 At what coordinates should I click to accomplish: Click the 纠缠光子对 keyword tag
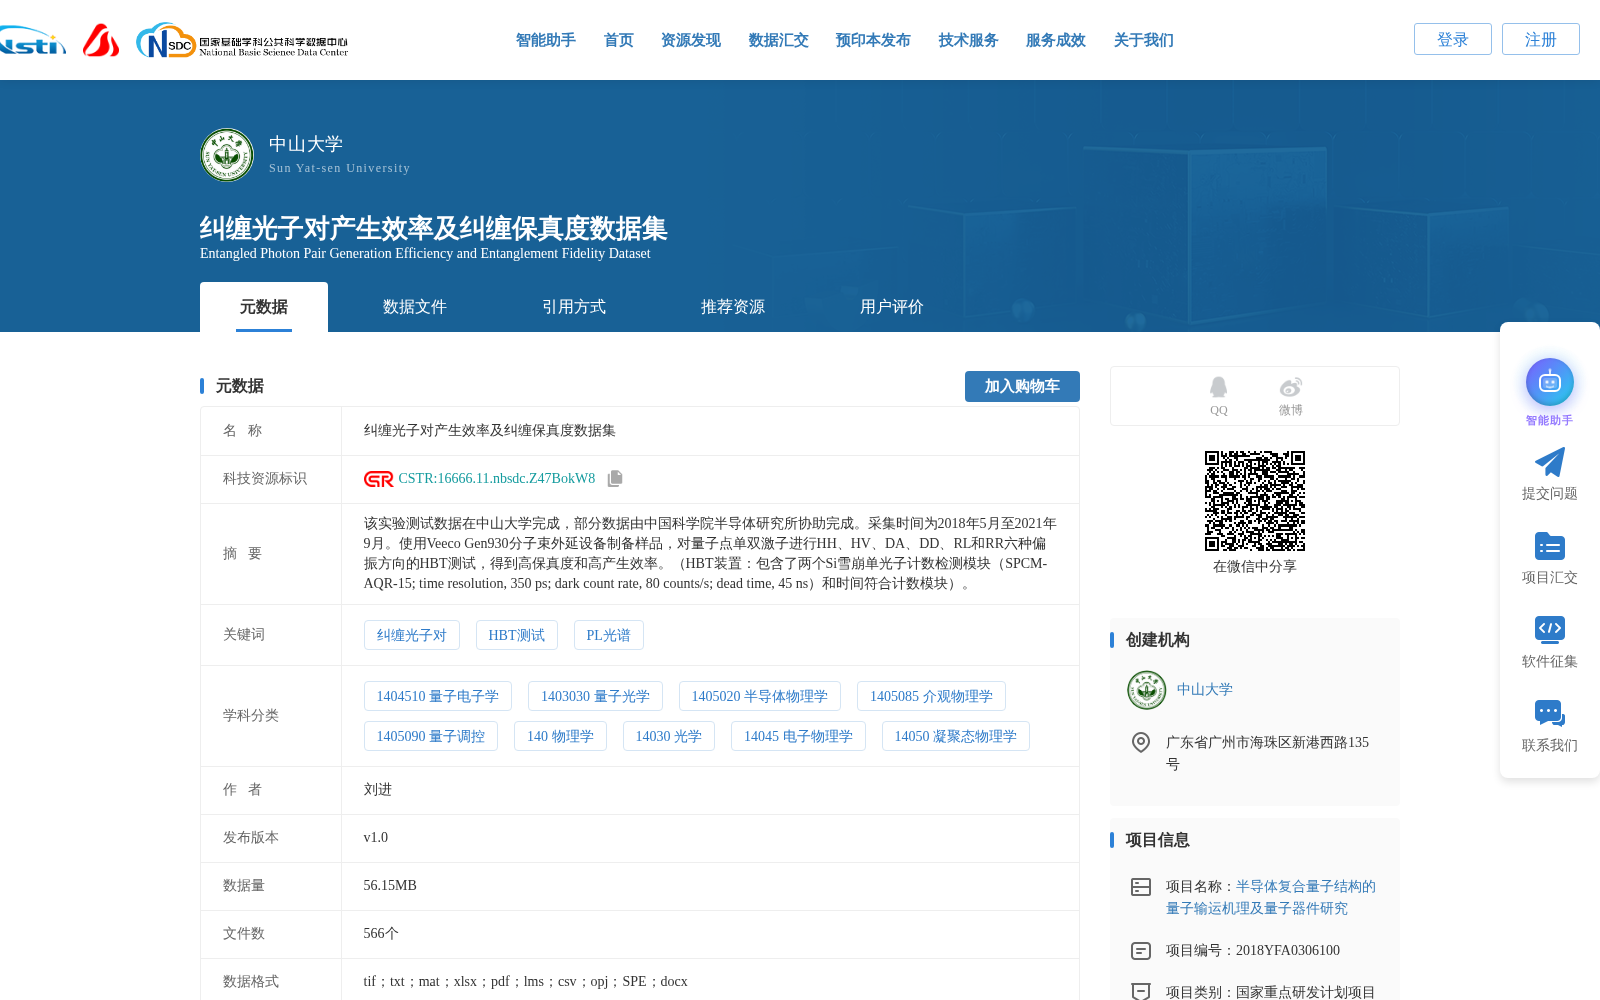click(x=411, y=635)
